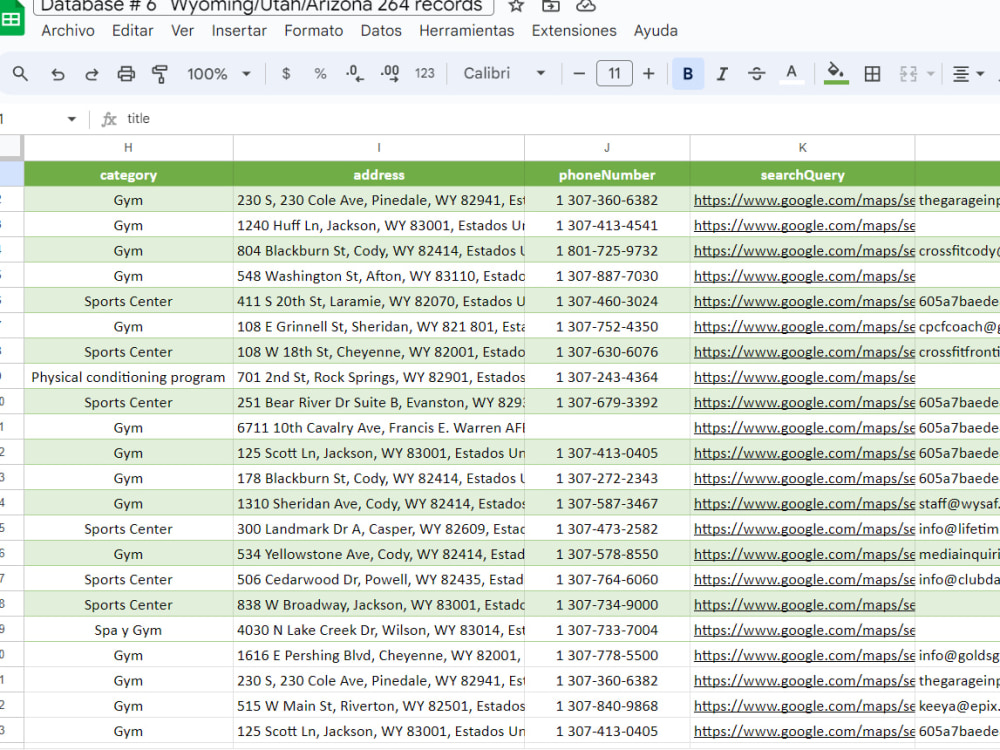Open the Editar menu

pos(133,31)
